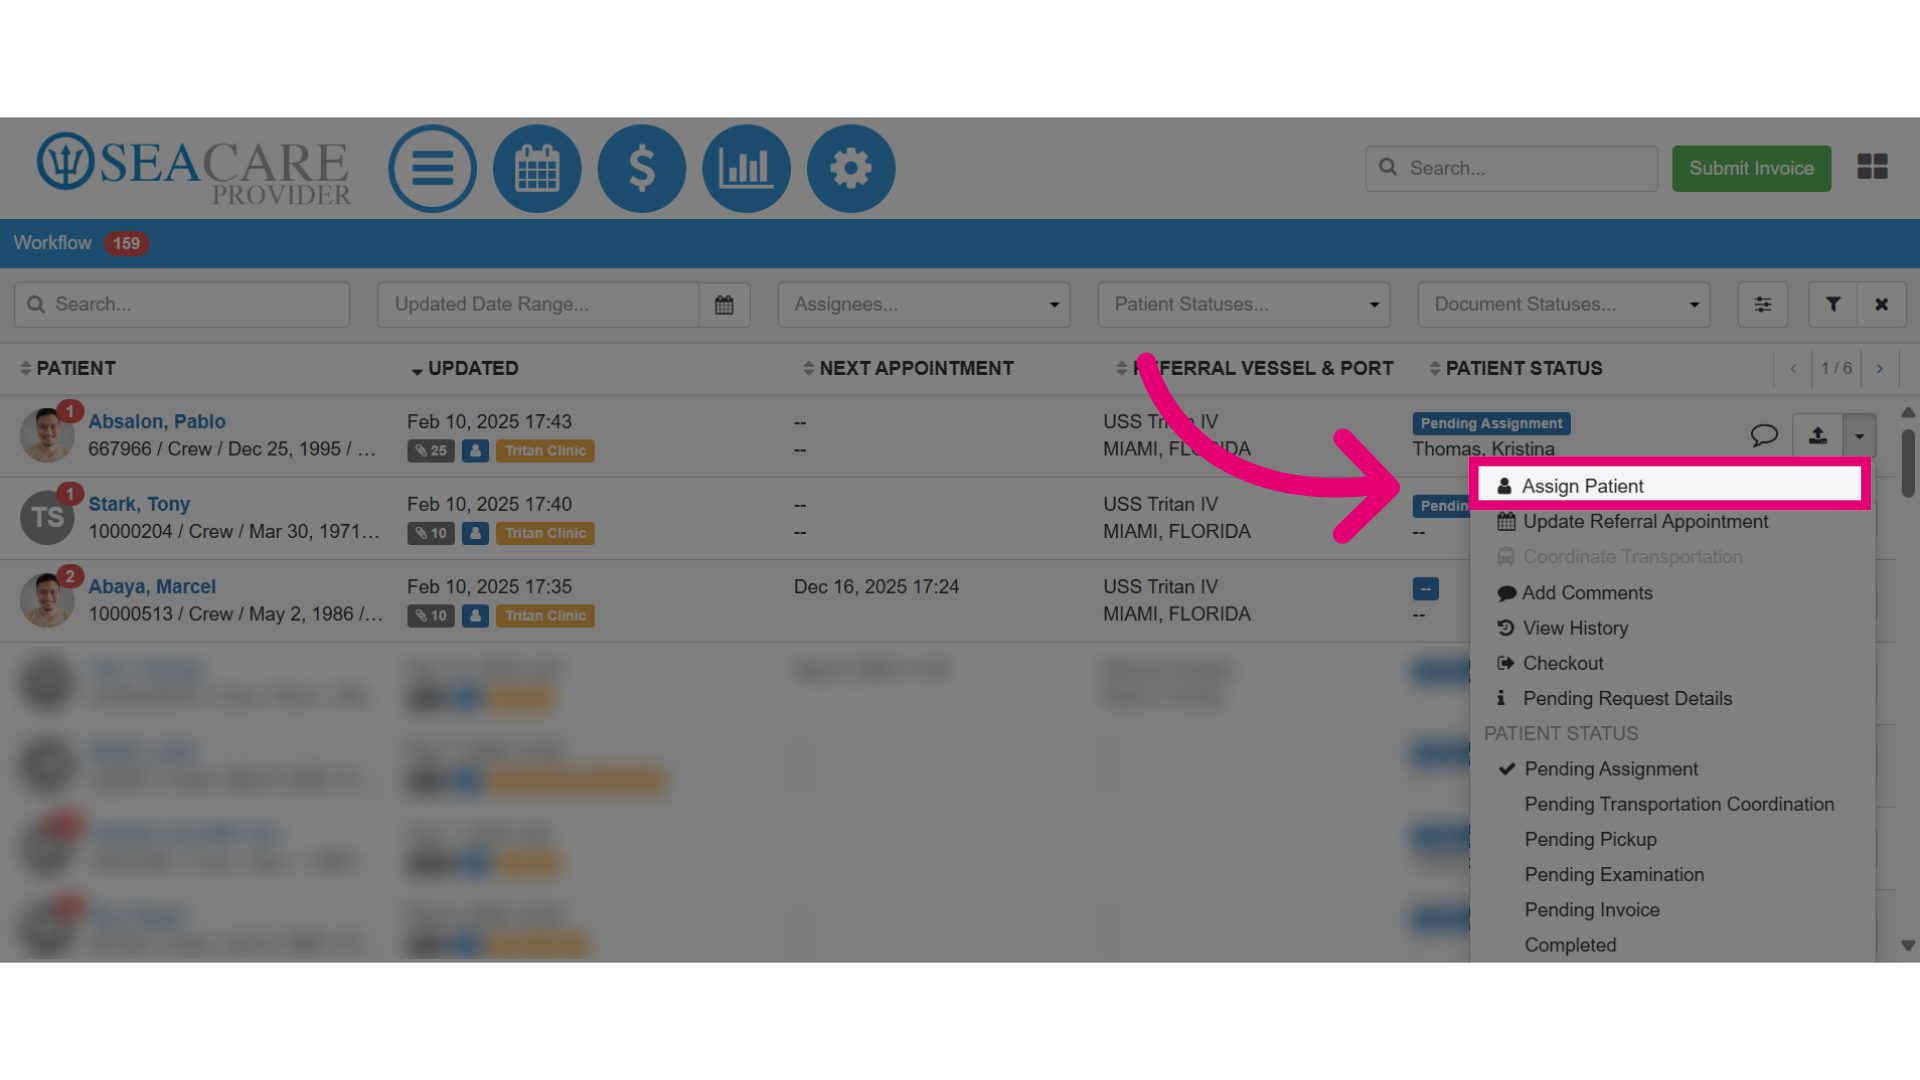Sort by PATIENT column
The width and height of the screenshot is (1920, 1080).
[x=67, y=368]
